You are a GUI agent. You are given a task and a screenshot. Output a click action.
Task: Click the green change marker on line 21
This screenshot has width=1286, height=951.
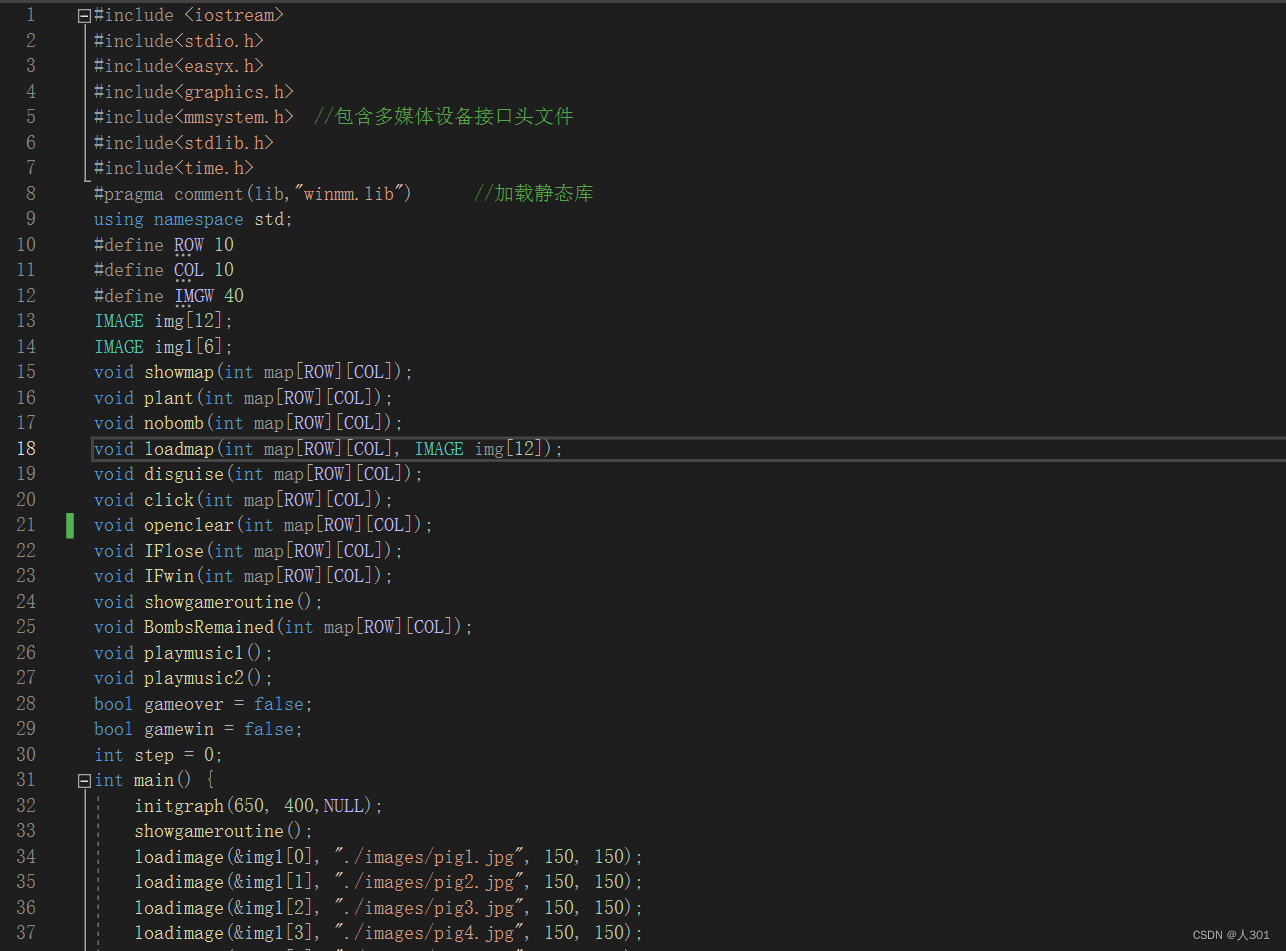point(70,525)
